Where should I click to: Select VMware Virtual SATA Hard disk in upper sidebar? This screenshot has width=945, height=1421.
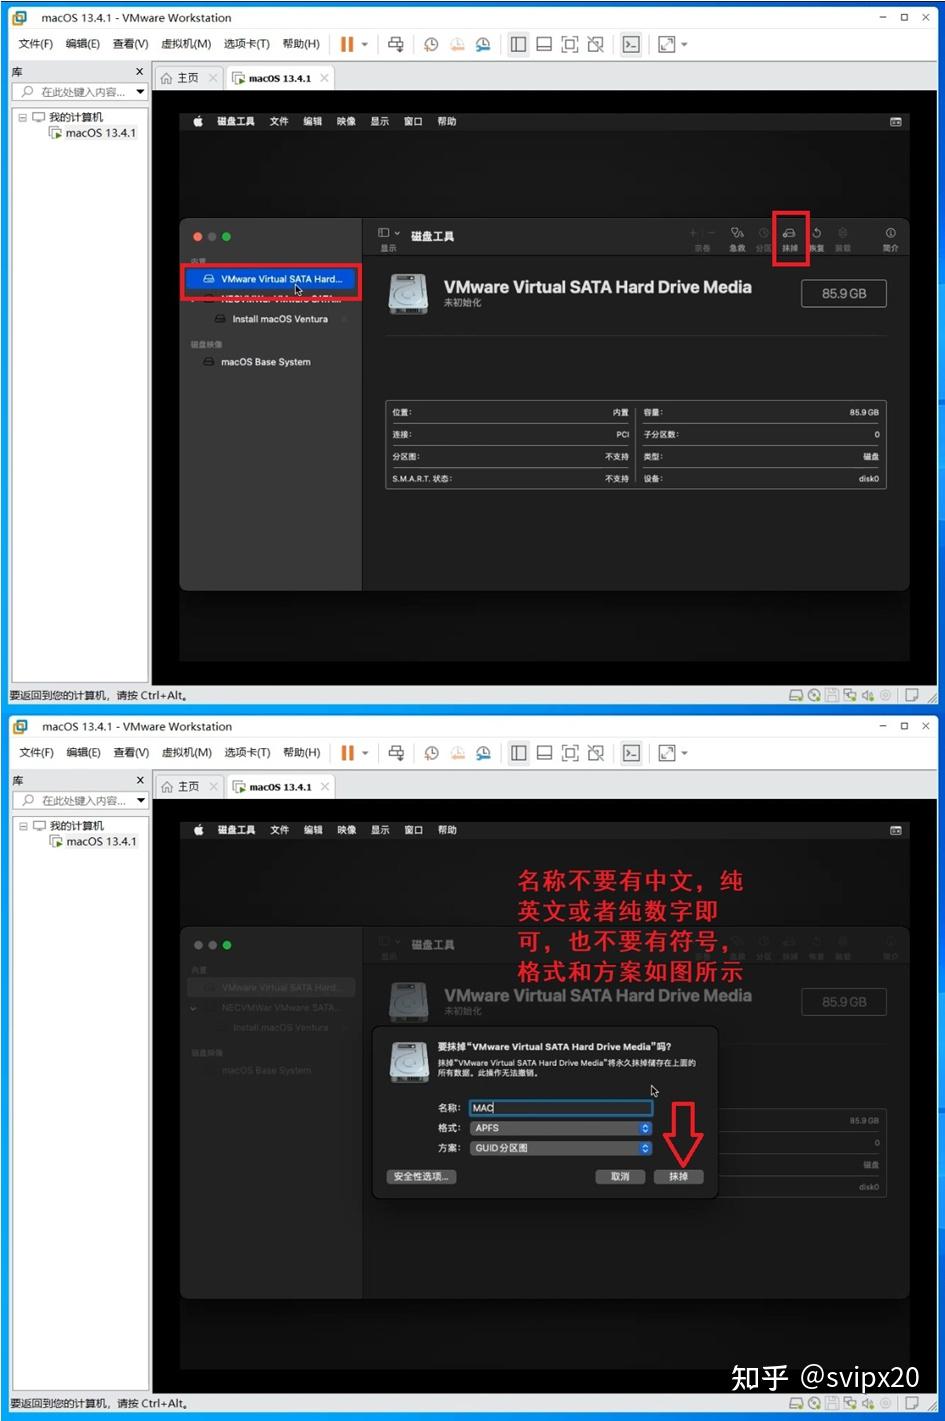coord(271,280)
